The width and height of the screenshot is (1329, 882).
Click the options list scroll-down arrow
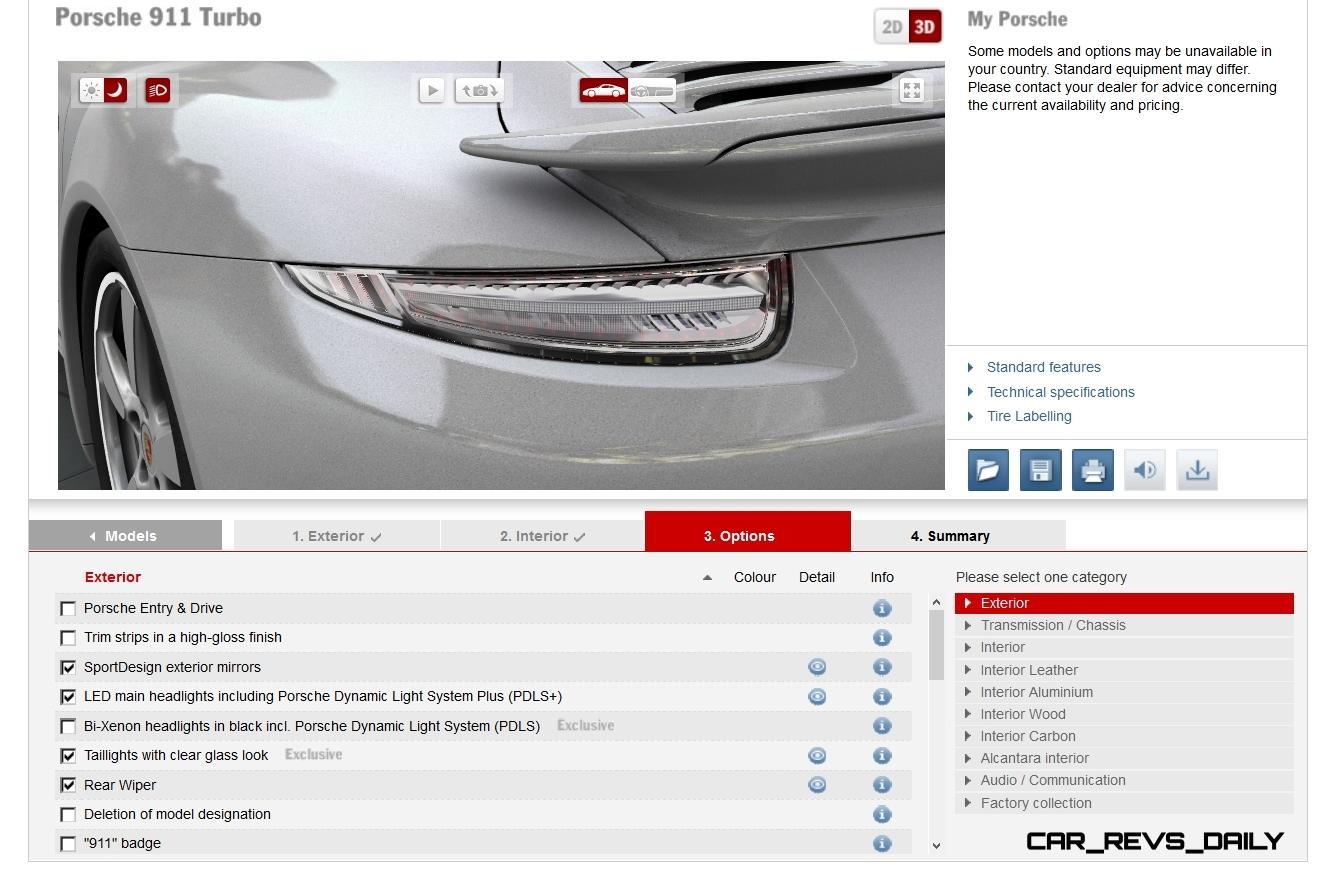coord(936,846)
